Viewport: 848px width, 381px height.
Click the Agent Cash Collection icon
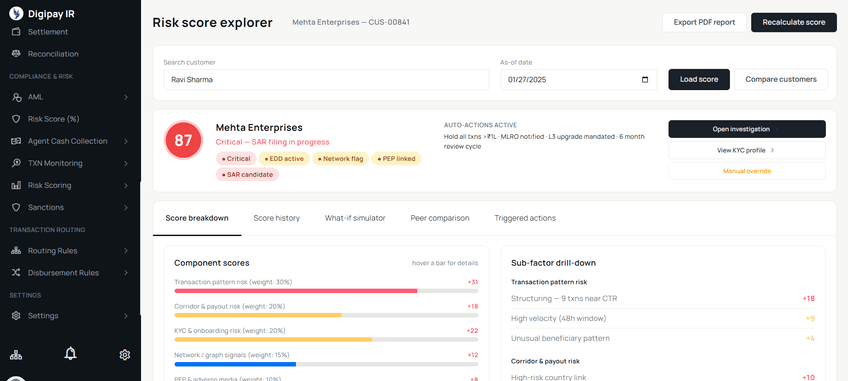16,141
